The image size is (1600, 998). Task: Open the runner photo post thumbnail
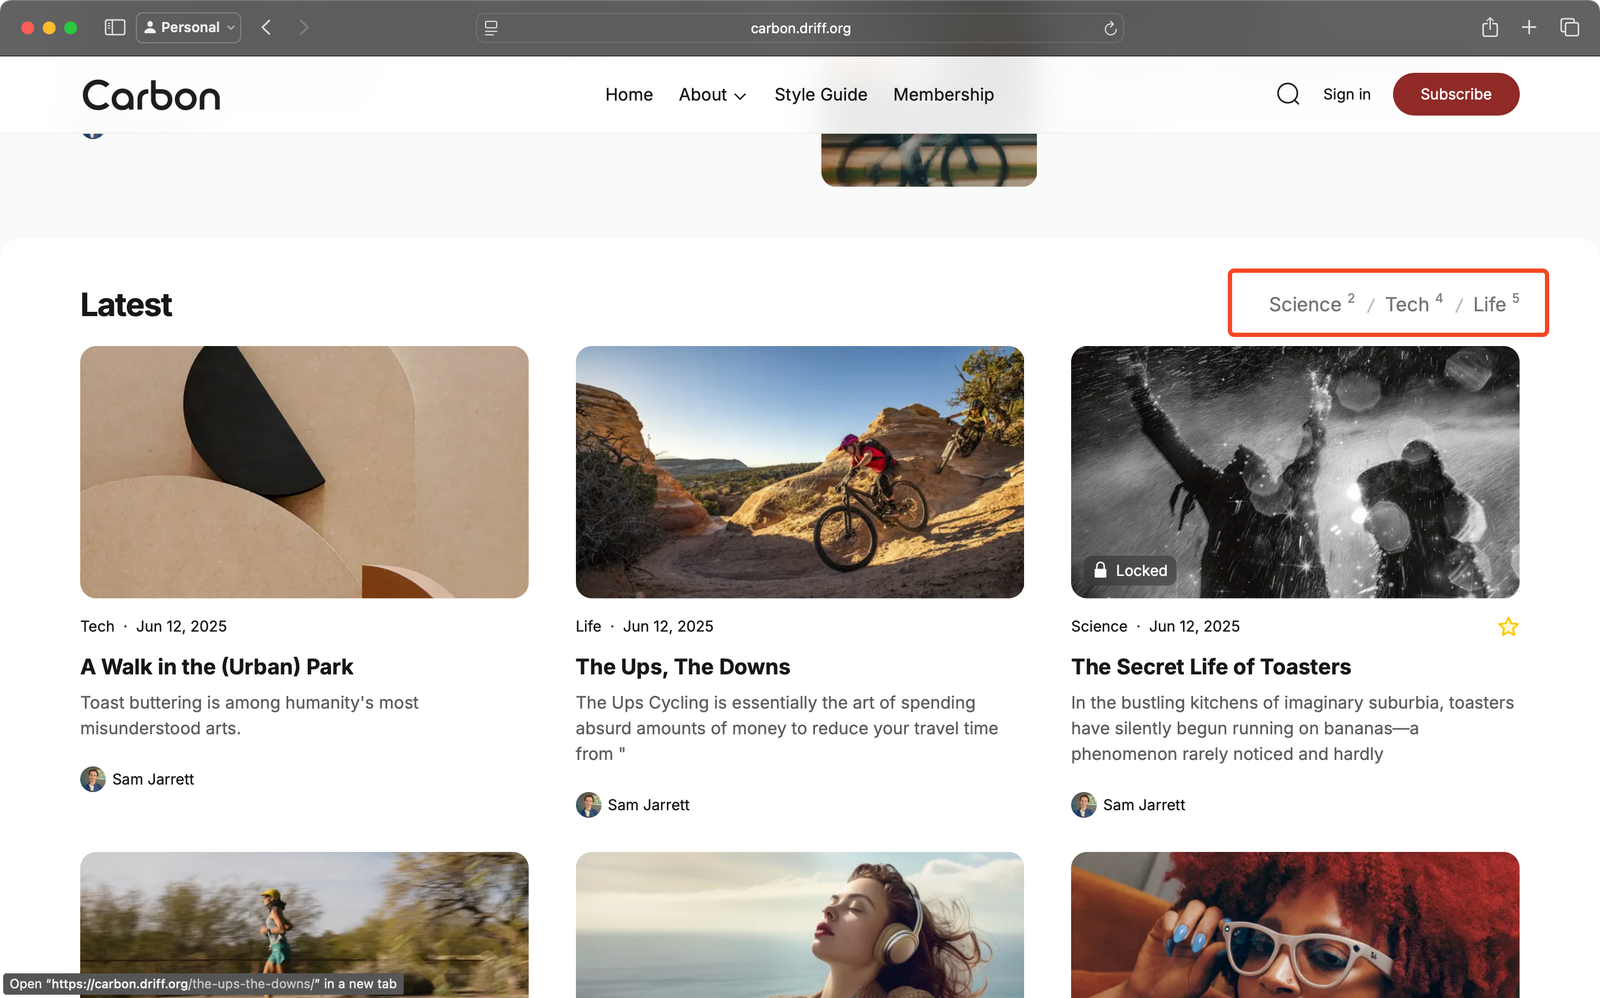pyautogui.click(x=304, y=925)
